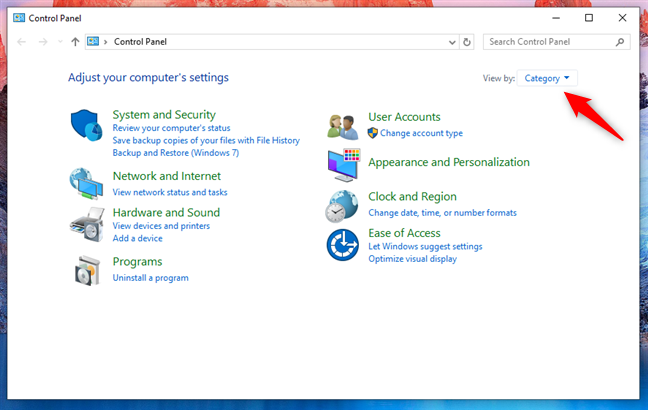Open the Appearance and Personalization monitor icon
Viewport: 648px width, 410px height.
pos(344,165)
